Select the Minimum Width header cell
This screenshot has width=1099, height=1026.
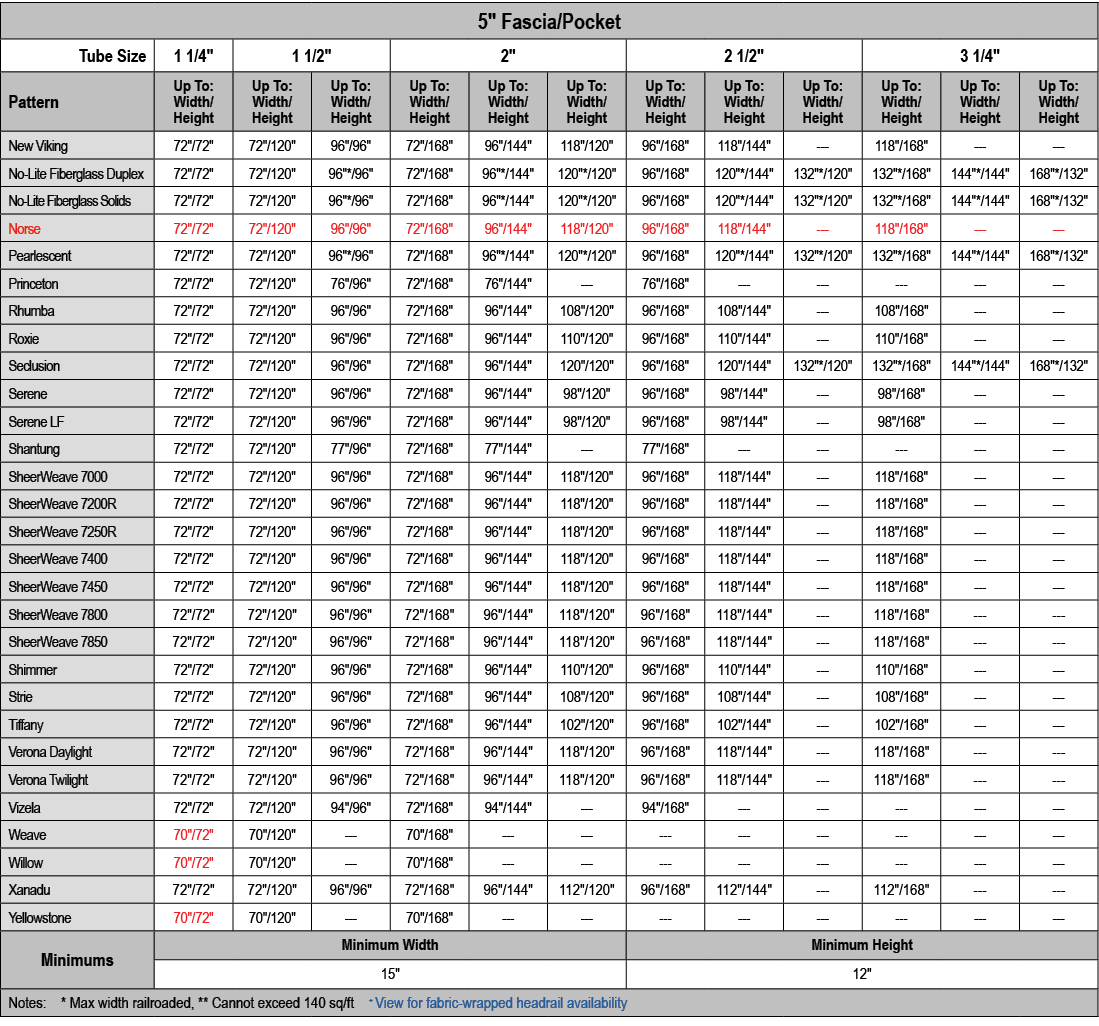pyautogui.click(x=390, y=945)
